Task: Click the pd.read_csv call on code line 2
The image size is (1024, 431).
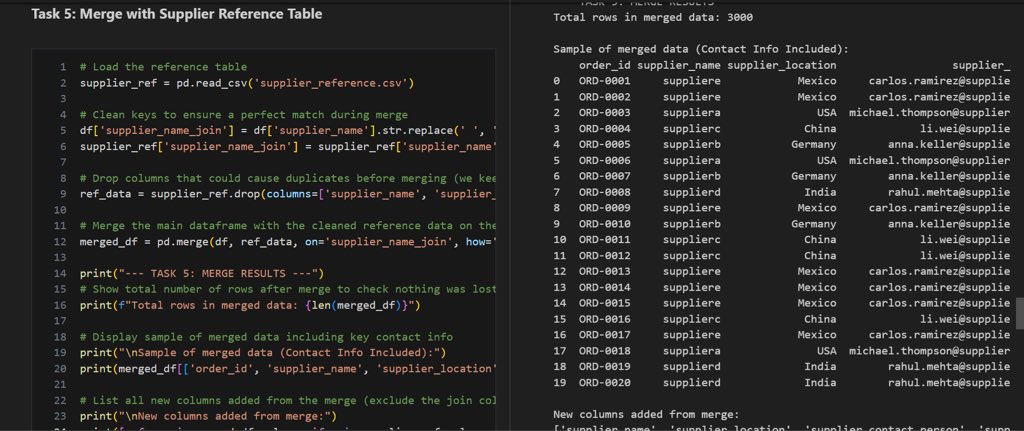Action: [293, 83]
